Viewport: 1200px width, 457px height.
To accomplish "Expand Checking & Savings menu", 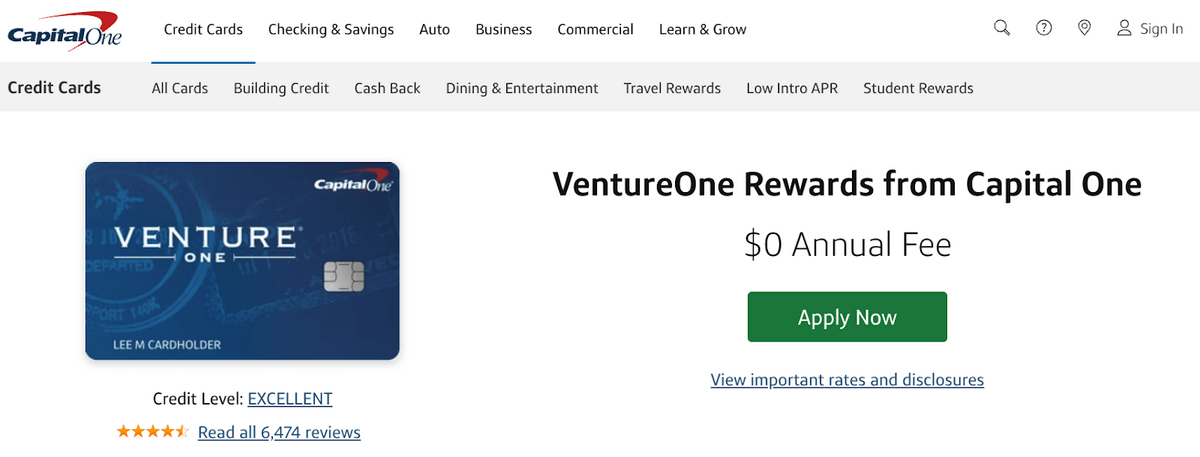I will click(x=331, y=29).
